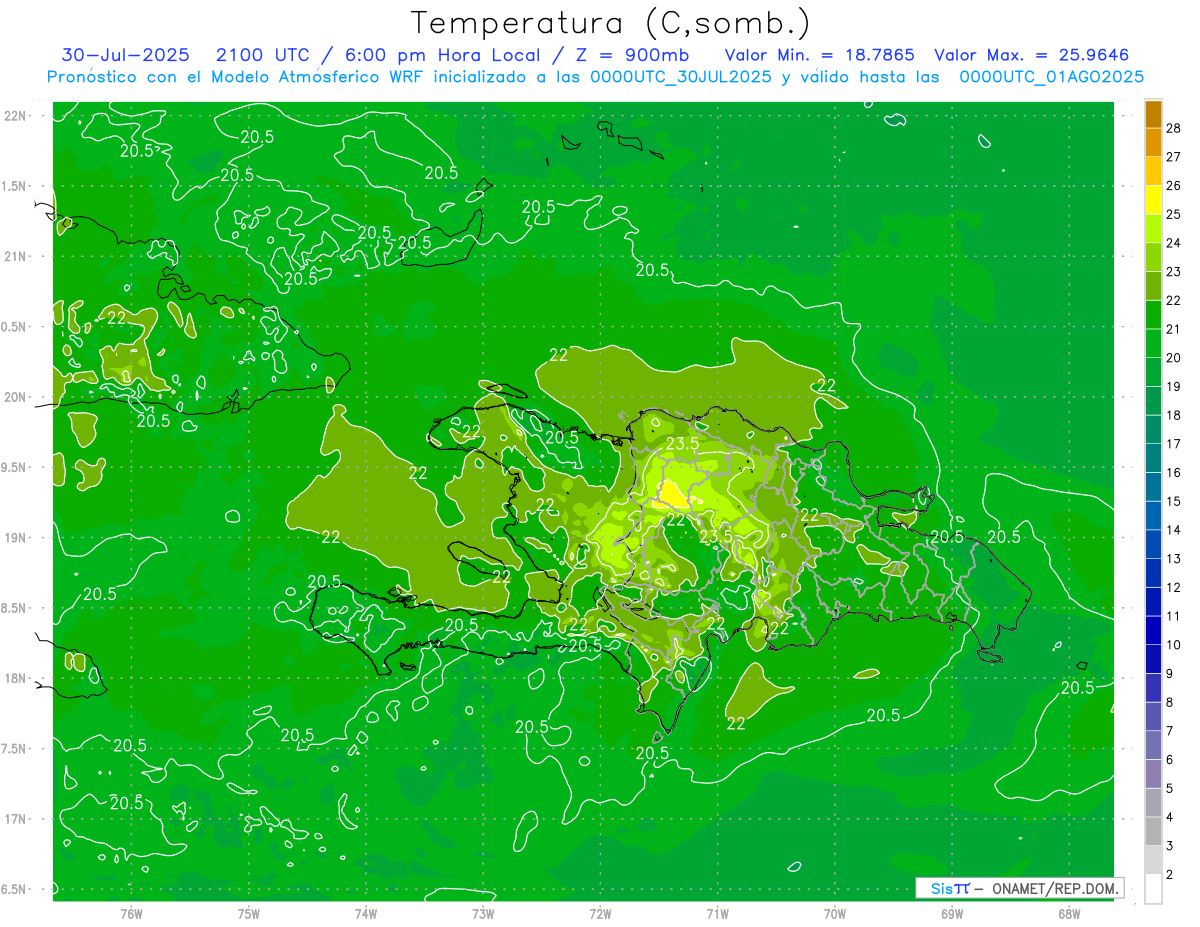
Task: Click longitude axis label '69W'
Action: pyautogui.click(x=952, y=914)
